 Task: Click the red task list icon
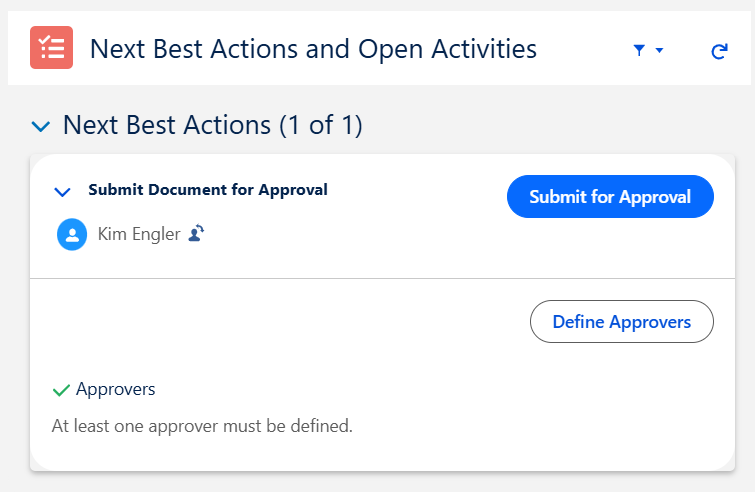tap(51, 48)
